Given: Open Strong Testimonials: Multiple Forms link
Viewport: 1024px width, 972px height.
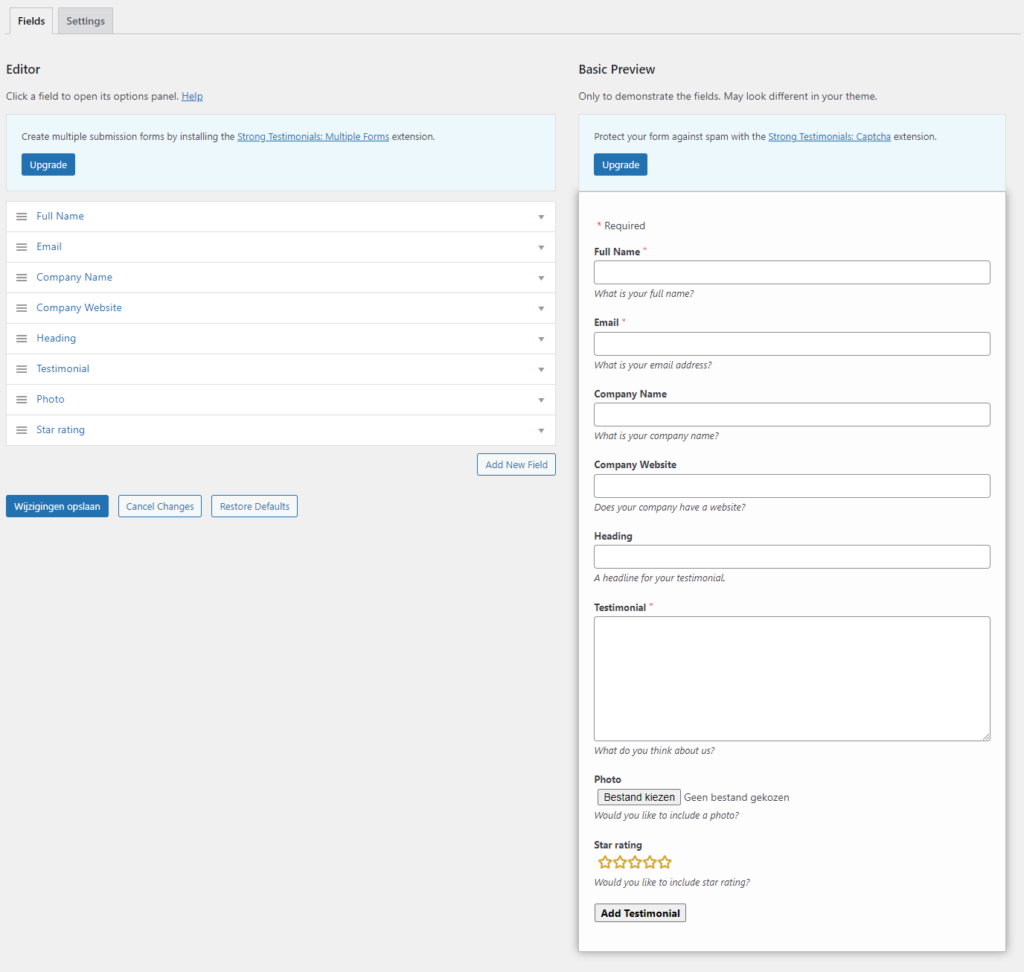Looking at the screenshot, I should 313,137.
